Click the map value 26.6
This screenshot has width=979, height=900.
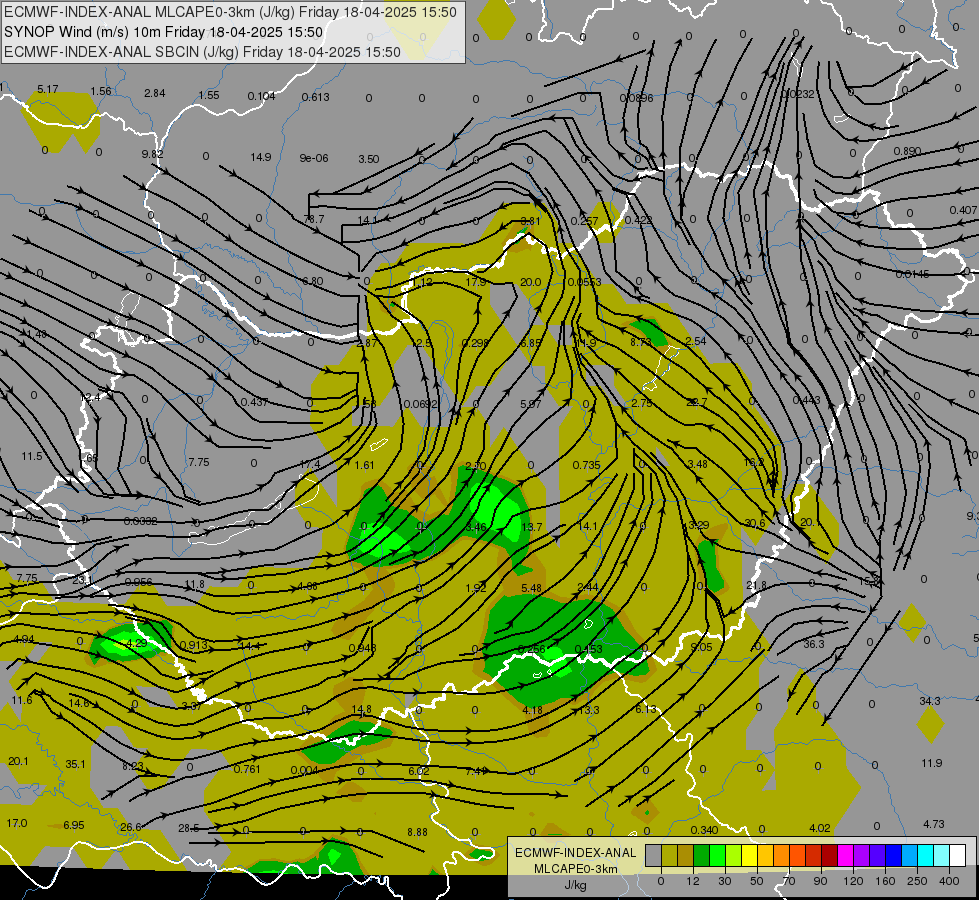130,827
